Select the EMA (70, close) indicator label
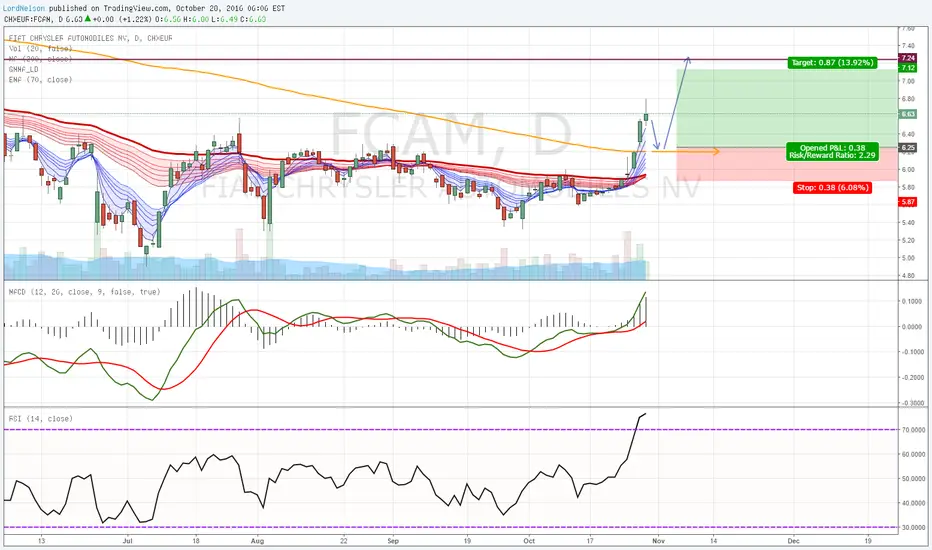 coord(40,80)
